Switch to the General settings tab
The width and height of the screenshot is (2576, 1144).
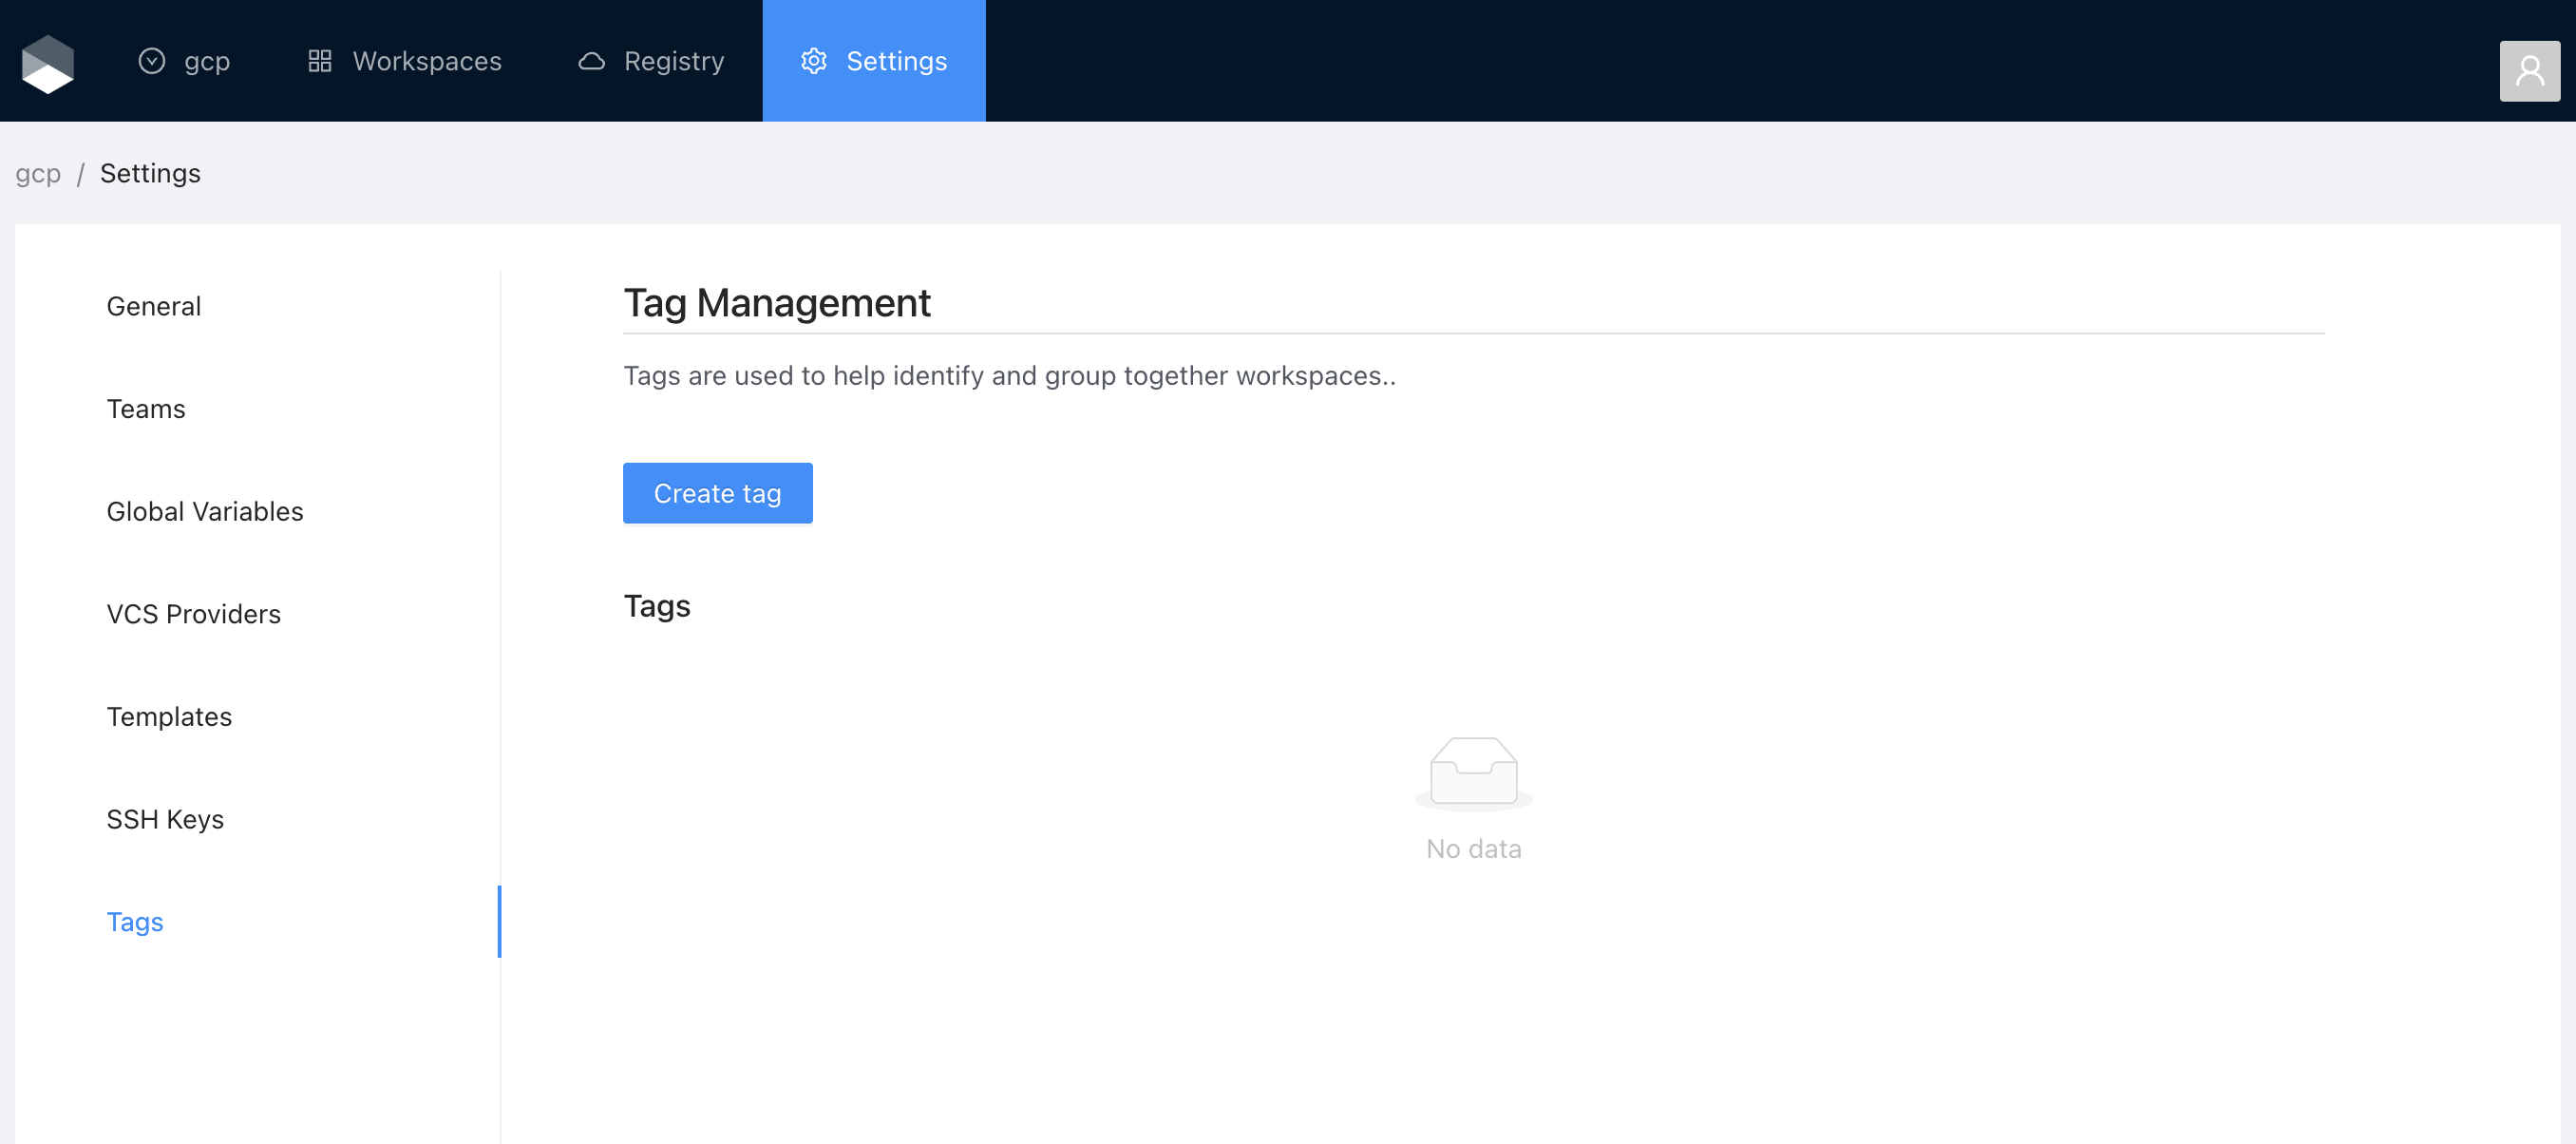pyautogui.click(x=154, y=306)
